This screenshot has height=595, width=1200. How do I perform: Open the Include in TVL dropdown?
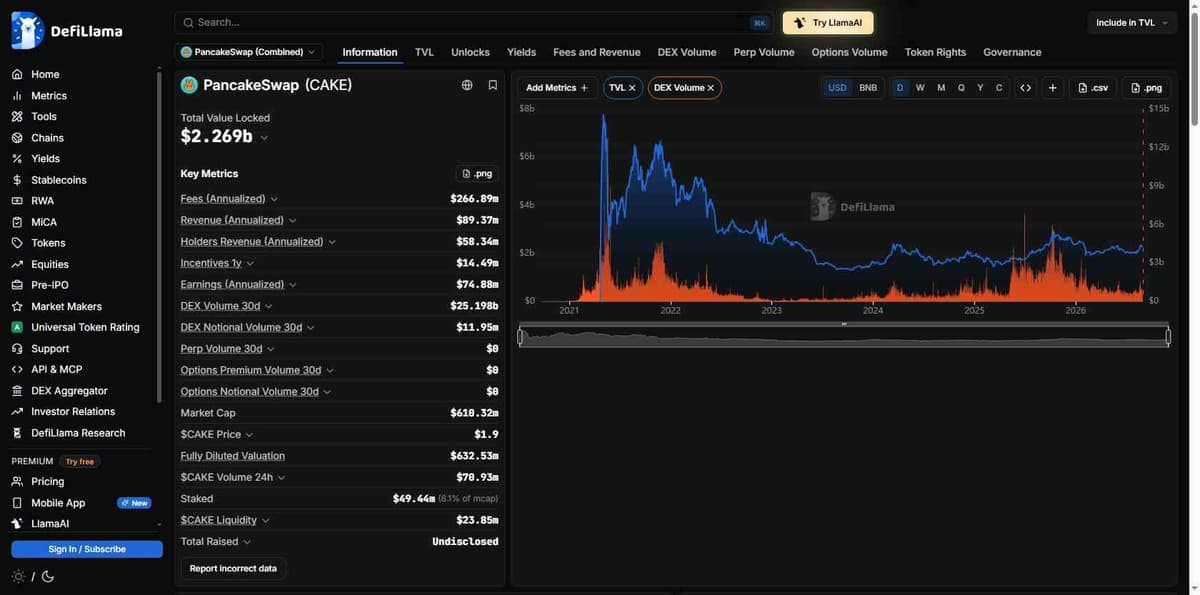point(1132,22)
